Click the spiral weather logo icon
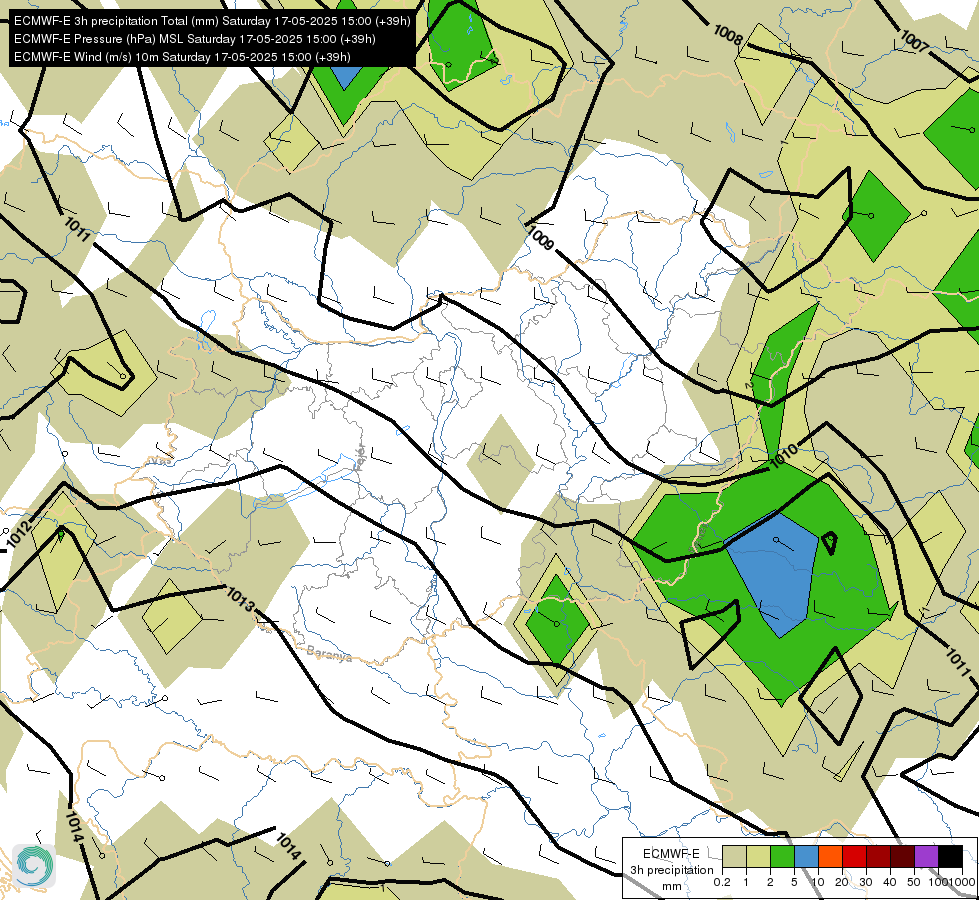The width and height of the screenshot is (979, 900). pos(34,866)
